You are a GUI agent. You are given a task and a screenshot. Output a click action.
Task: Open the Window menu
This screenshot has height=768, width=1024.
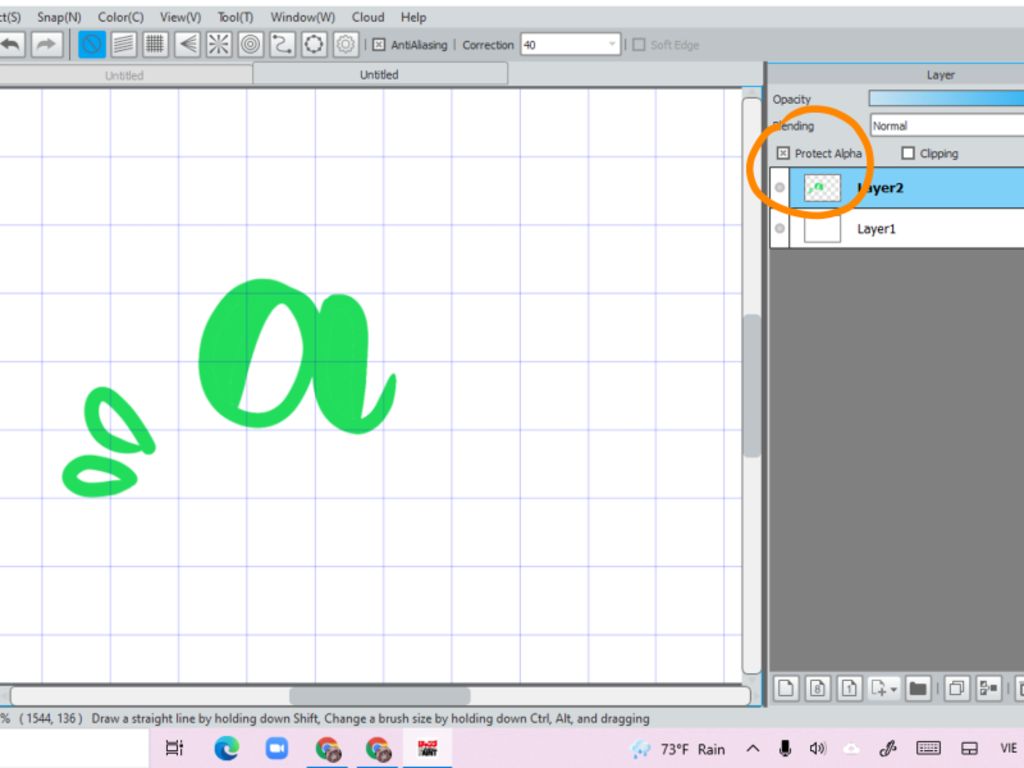pyautogui.click(x=303, y=17)
